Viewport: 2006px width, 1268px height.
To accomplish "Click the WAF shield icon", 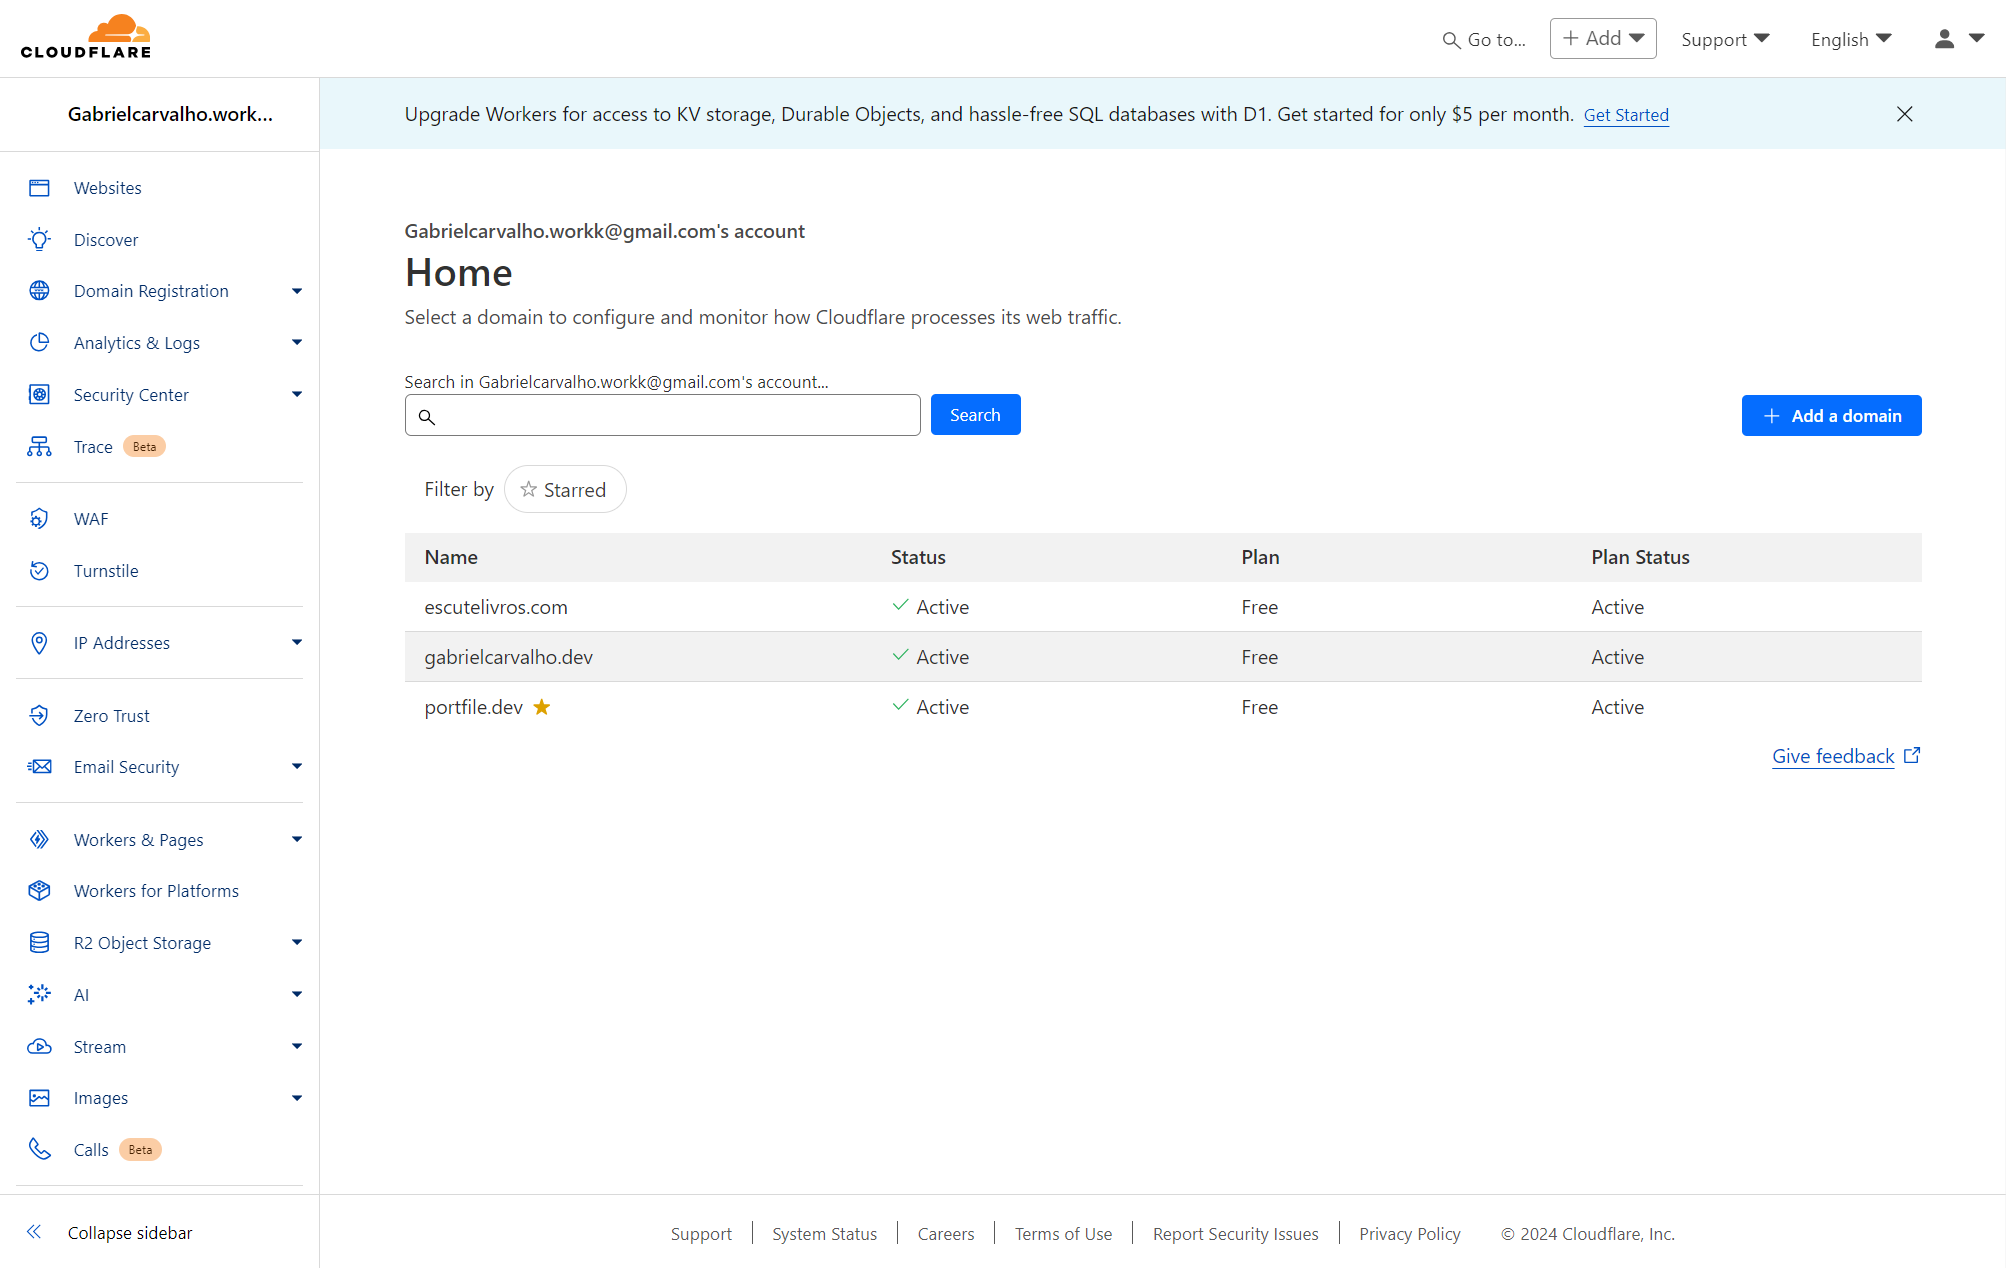I will [39, 519].
